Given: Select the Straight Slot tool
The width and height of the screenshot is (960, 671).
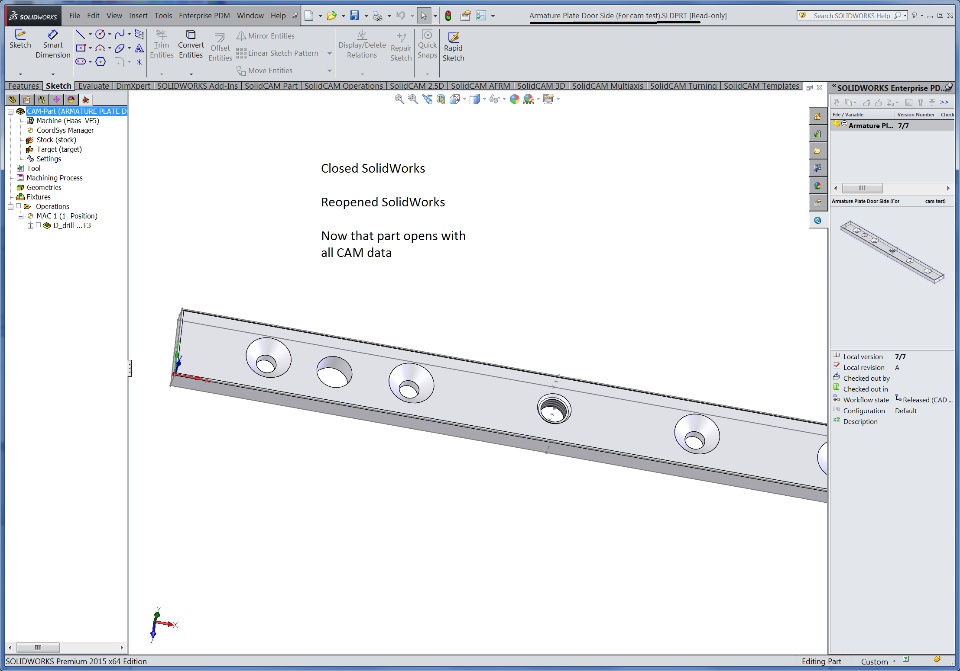Looking at the screenshot, I should click(x=80, y=61).
